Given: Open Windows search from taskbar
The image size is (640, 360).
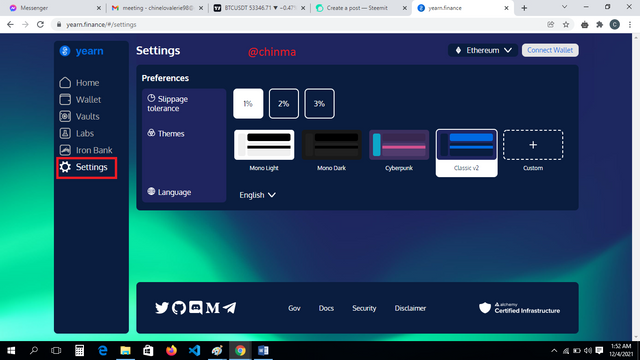Looking at the screenshot, I should point(34,351).
